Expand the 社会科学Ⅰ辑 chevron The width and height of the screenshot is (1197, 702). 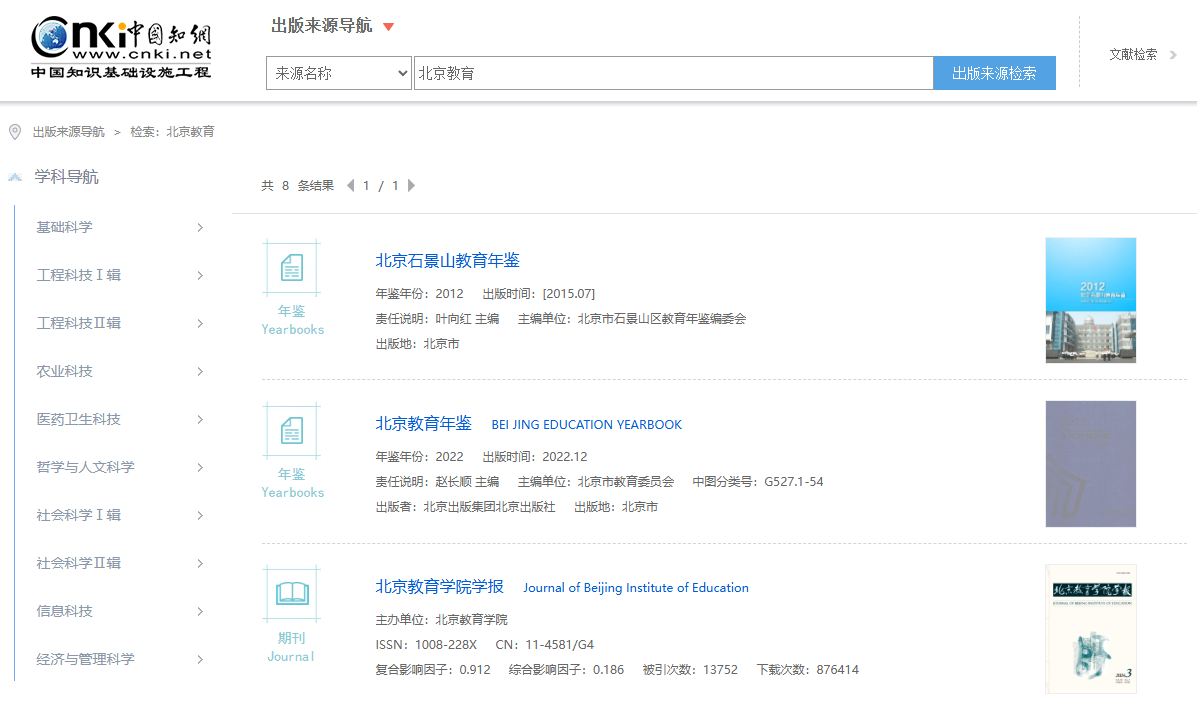pyautogui.click(x=200, y=515)
